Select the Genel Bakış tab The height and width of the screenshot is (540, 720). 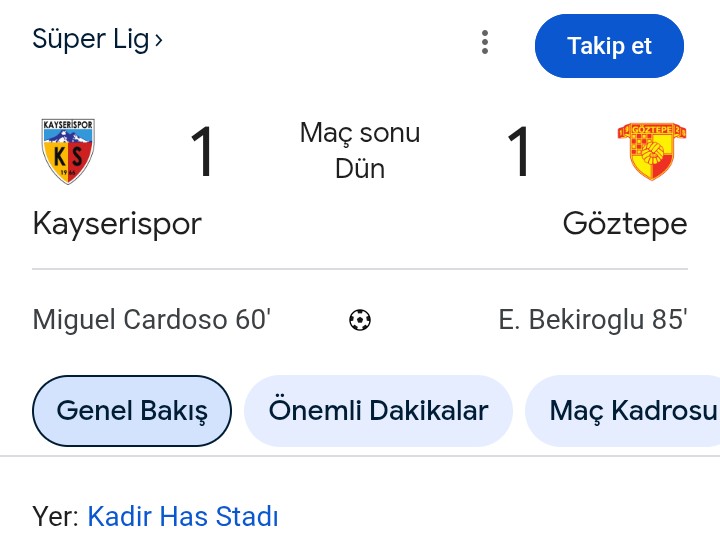click(132, 410)
